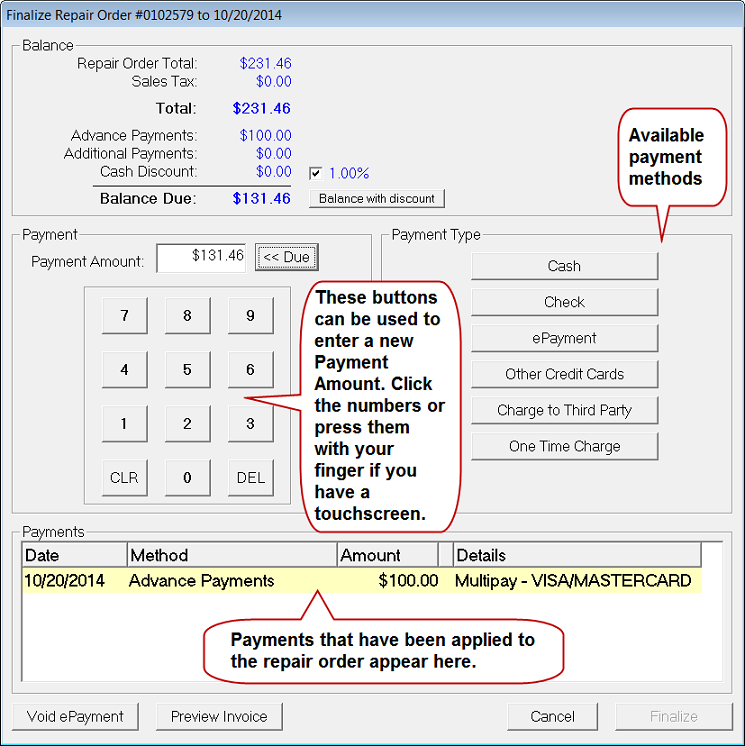
Task: Open Preview Invoice
Action: point(219,716)
